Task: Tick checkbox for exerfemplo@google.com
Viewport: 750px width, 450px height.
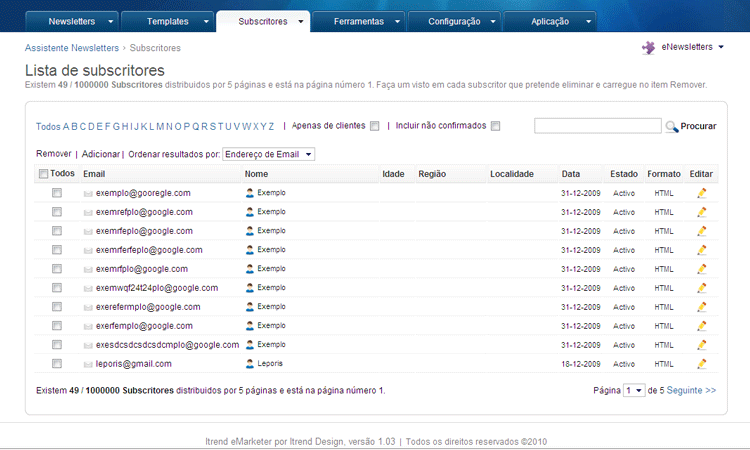Action: (57, 326)
